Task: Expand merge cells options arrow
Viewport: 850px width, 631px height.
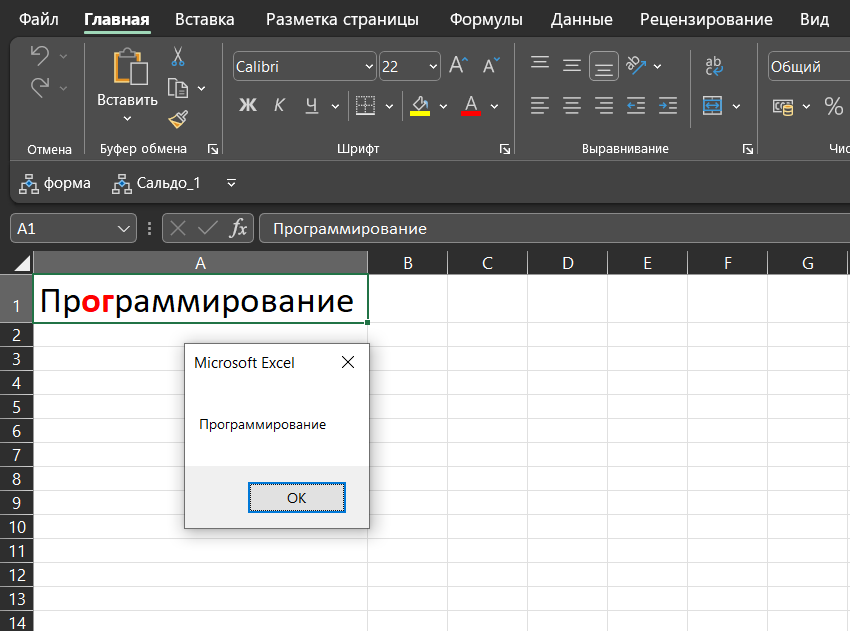Action: click(x=736, y=106)
